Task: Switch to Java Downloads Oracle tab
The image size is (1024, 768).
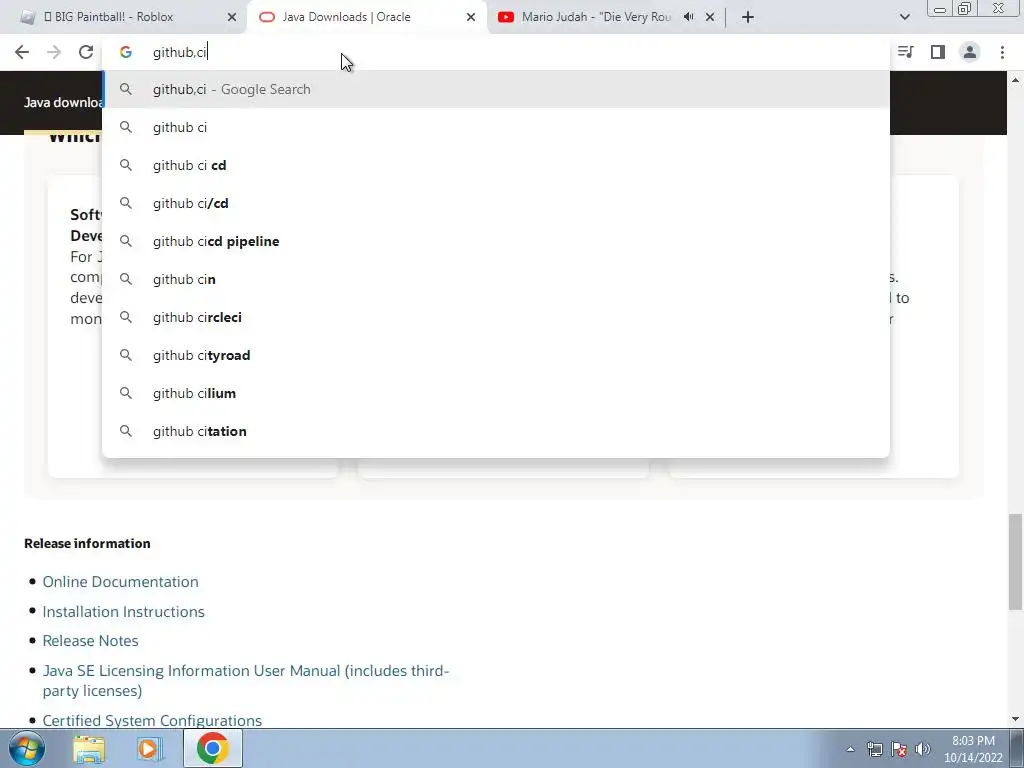Action: [x=367, y=17]
